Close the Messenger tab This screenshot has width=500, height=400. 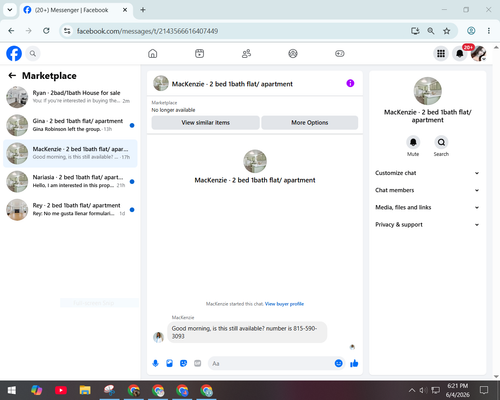click(125, 10)
